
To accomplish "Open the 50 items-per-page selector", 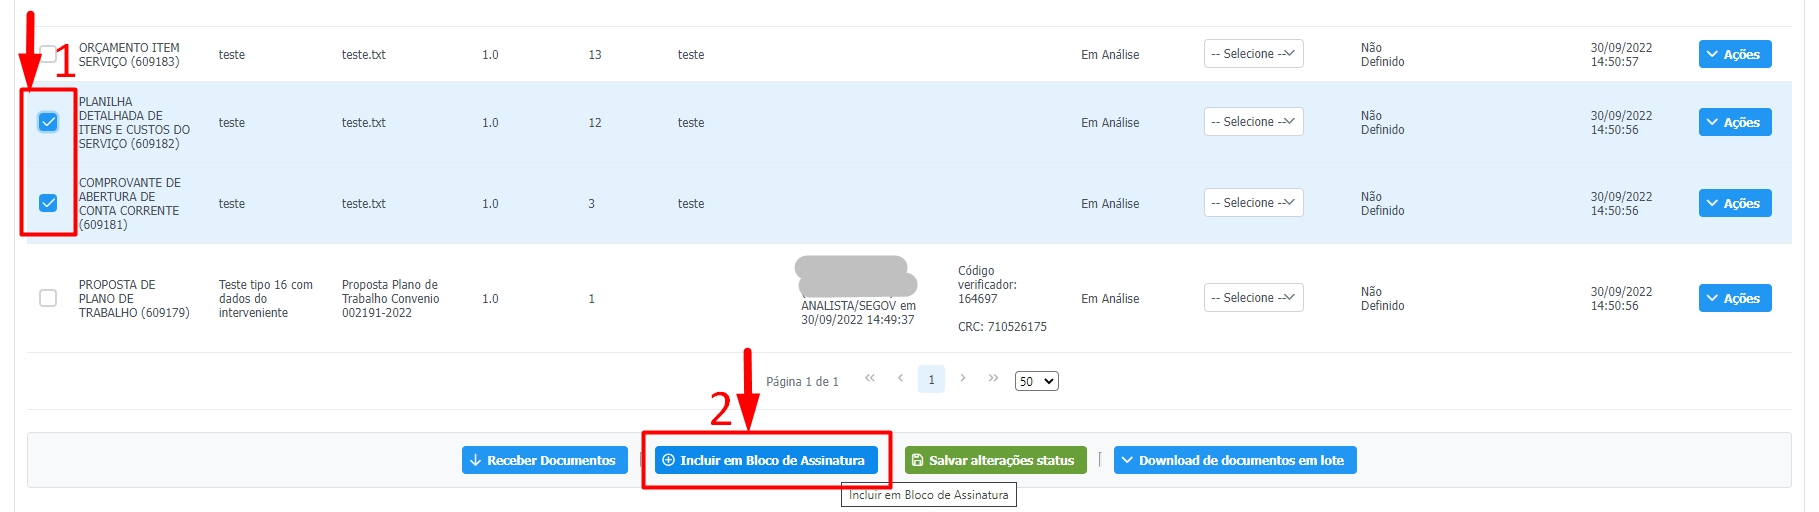I will pyautogui.click(x=1036, y=381).
